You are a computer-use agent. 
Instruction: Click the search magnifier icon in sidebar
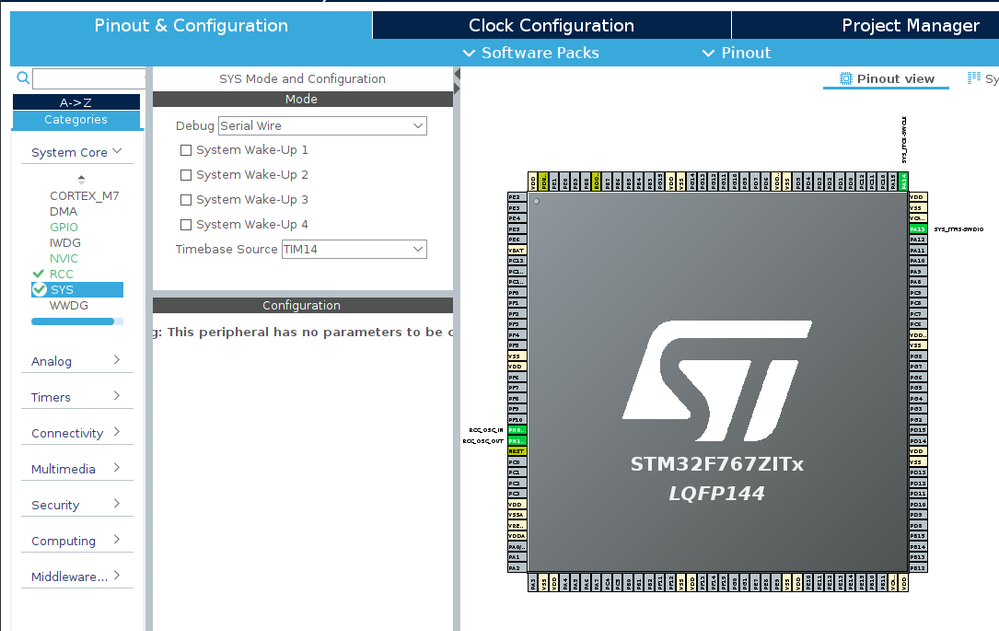(23, 78)
